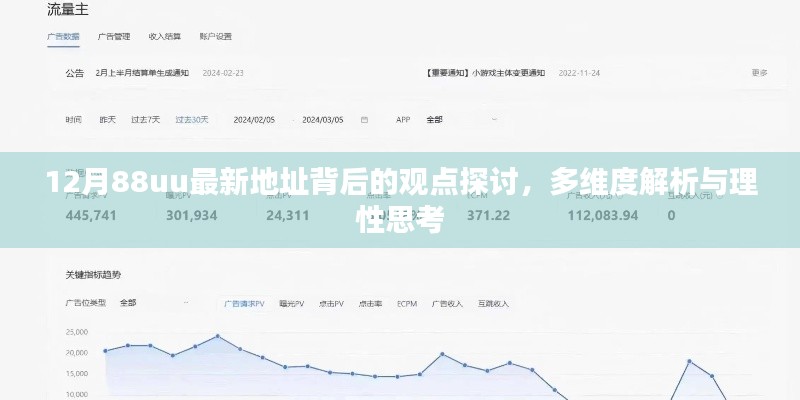Screen dimensions: 800x400
Task: Click the 24,311 stat value
Action: (287, 215)
